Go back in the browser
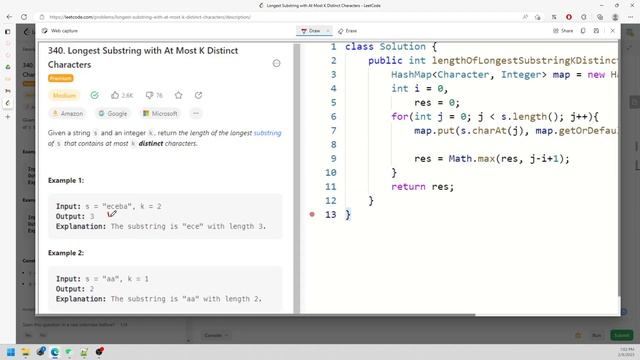This screenshot has width=640, height=360. [9, 17]
